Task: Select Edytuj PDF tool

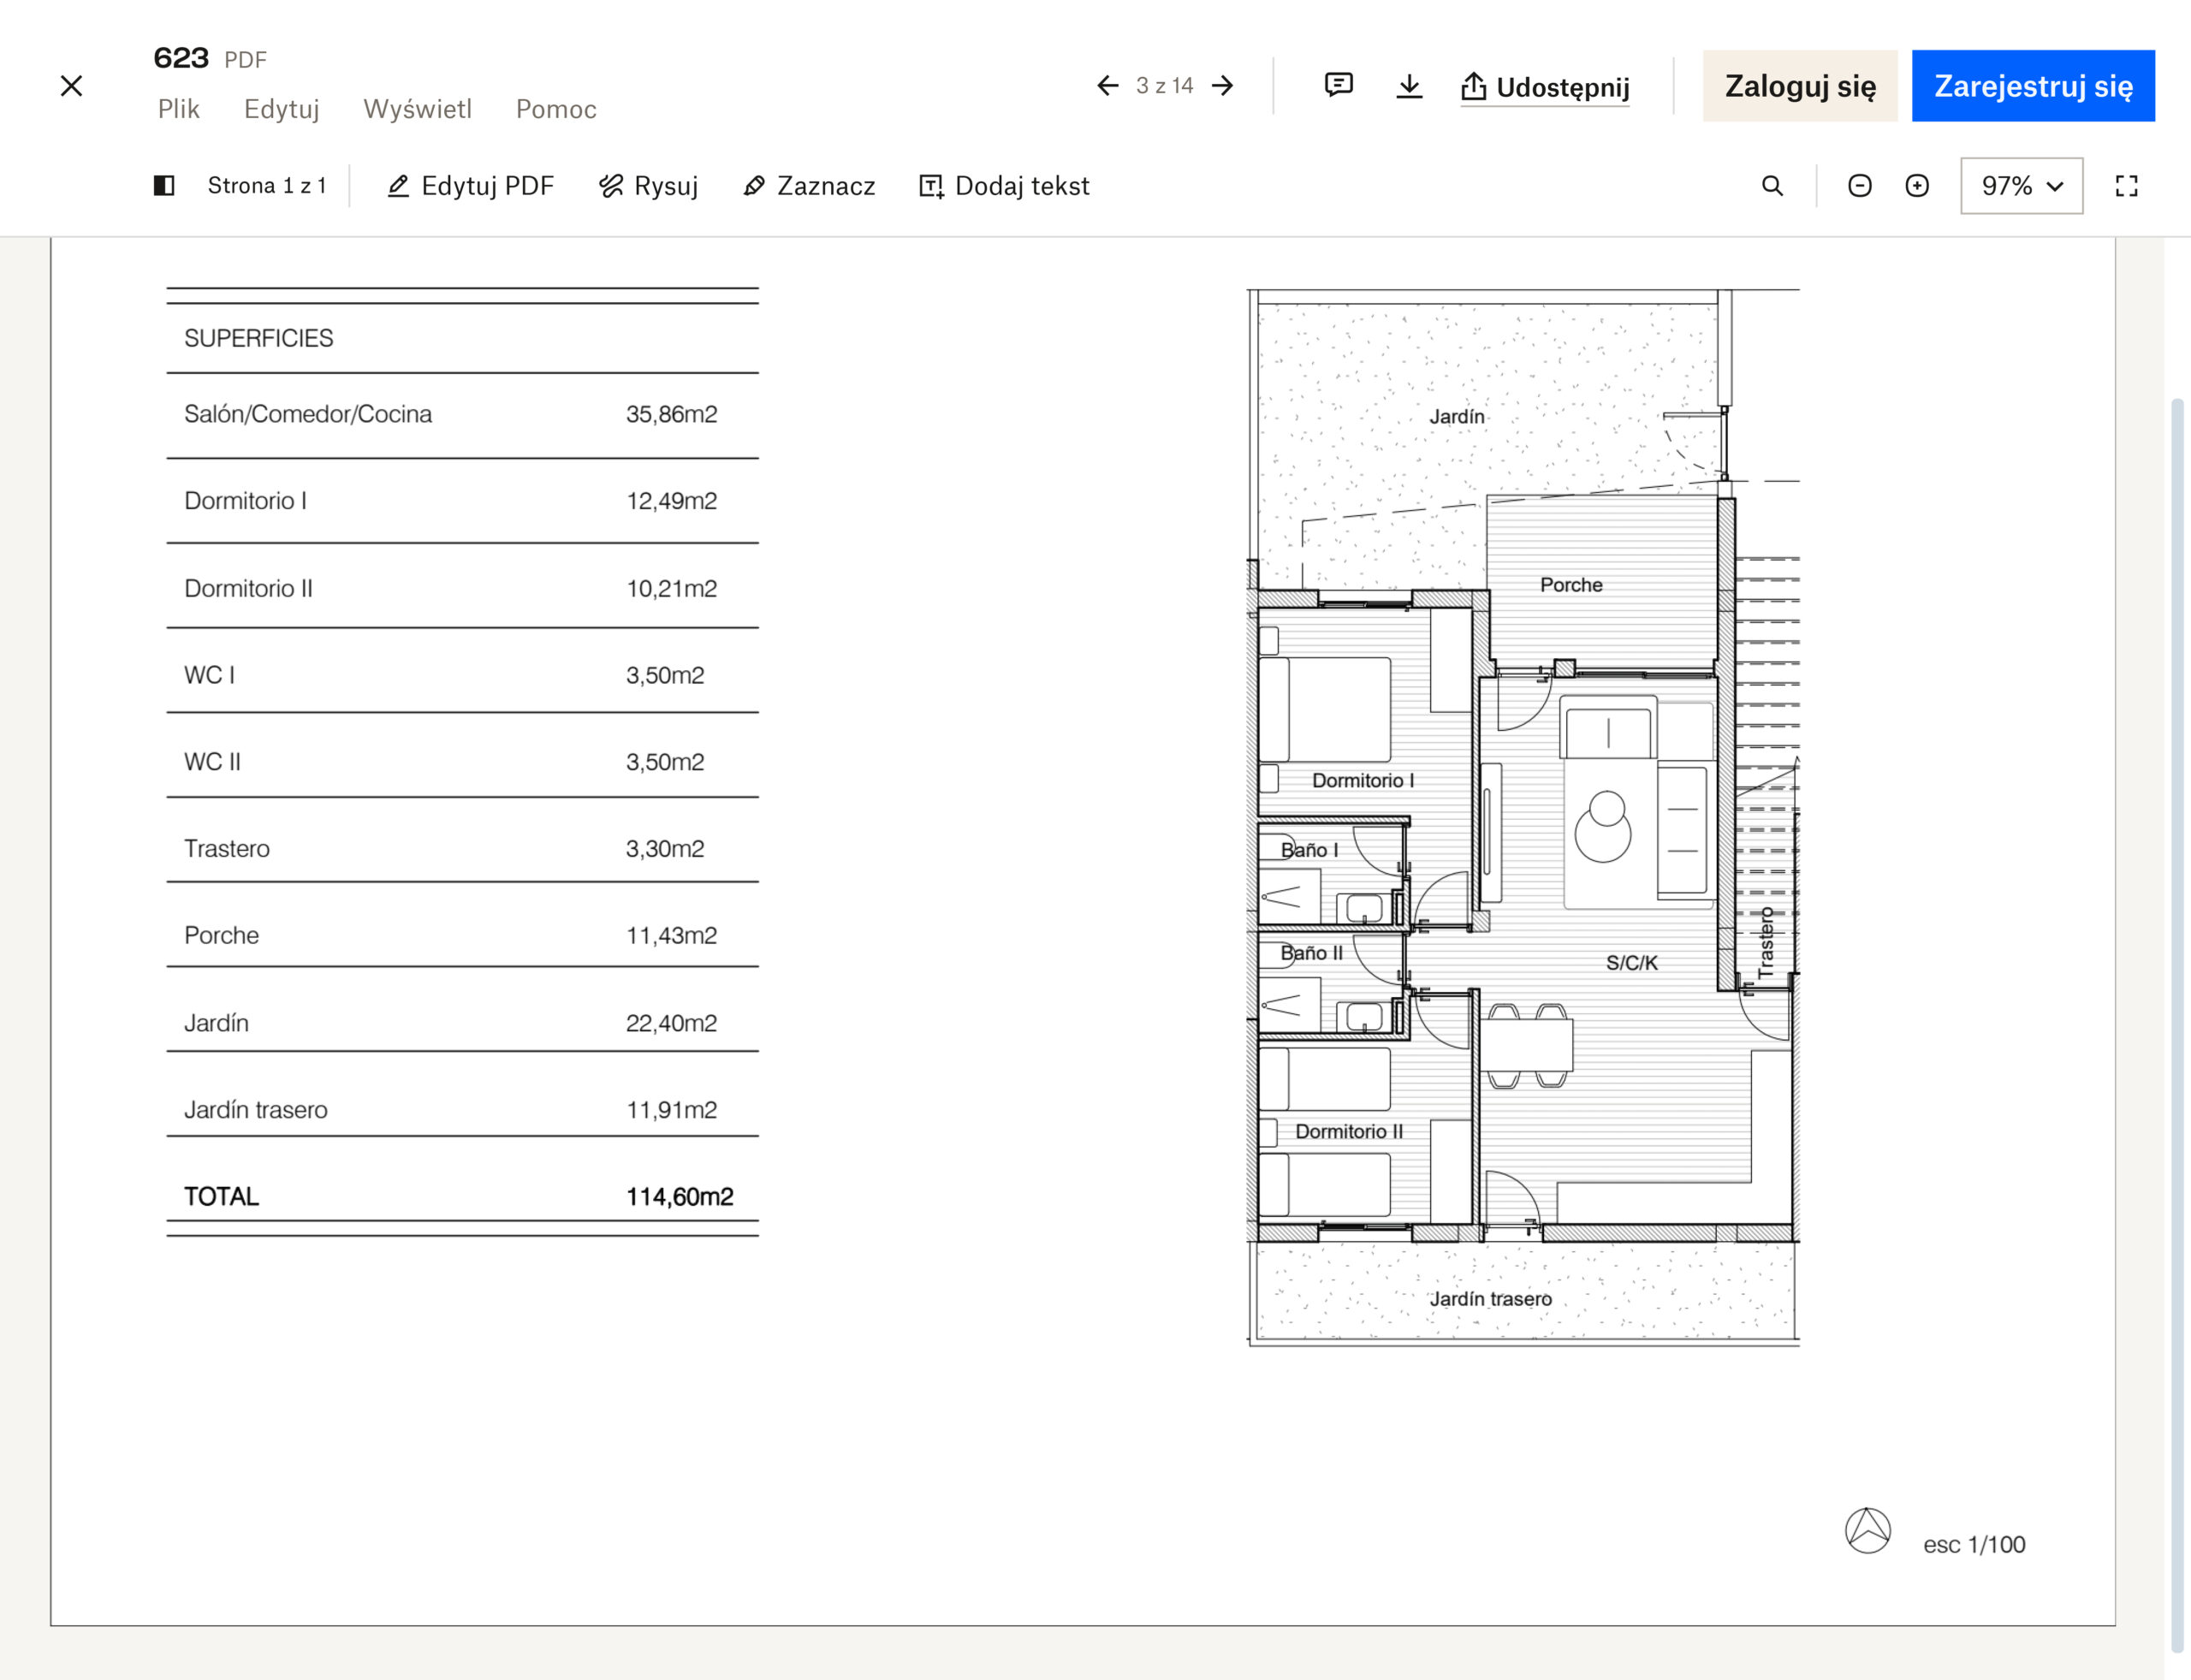Action: point(470,186)
